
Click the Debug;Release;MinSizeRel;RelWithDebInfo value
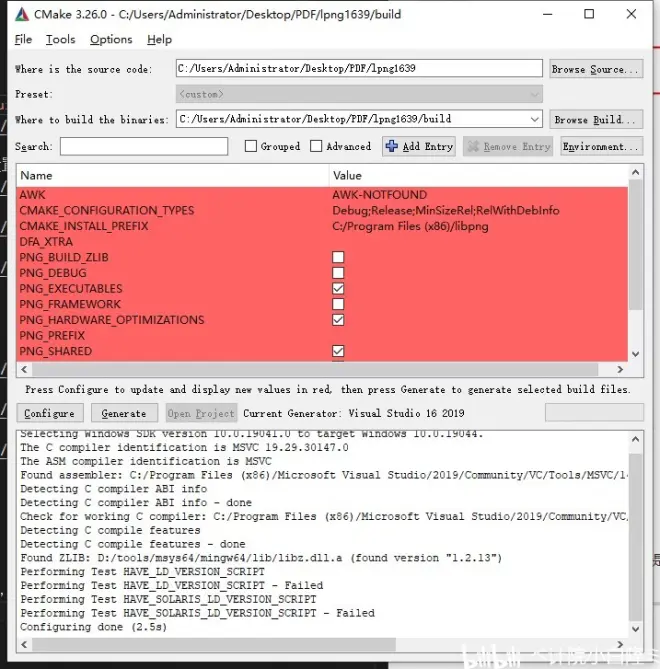coord(446,210)
